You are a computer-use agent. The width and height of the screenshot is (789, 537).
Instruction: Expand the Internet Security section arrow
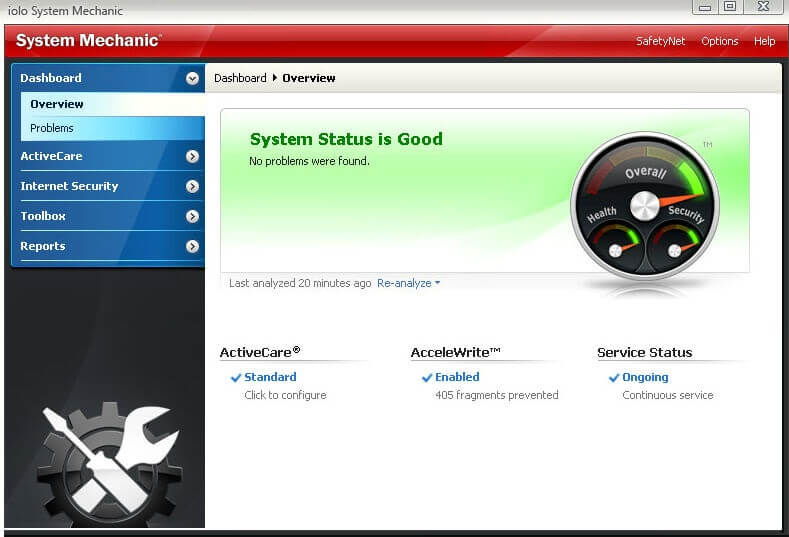pos(192,187)
